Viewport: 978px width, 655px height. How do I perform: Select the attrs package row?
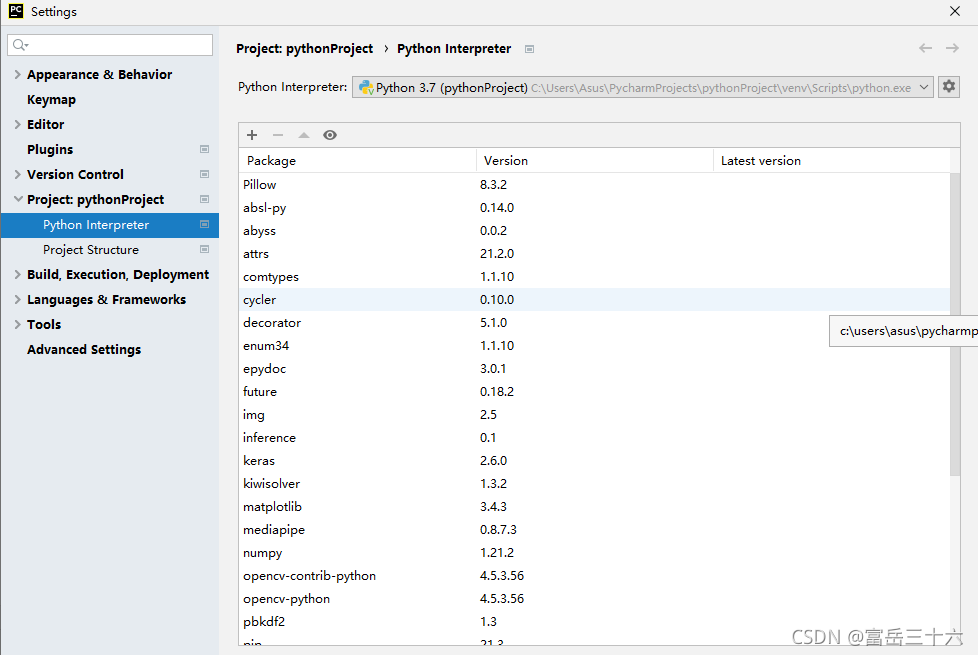click(x=594, y=254)
